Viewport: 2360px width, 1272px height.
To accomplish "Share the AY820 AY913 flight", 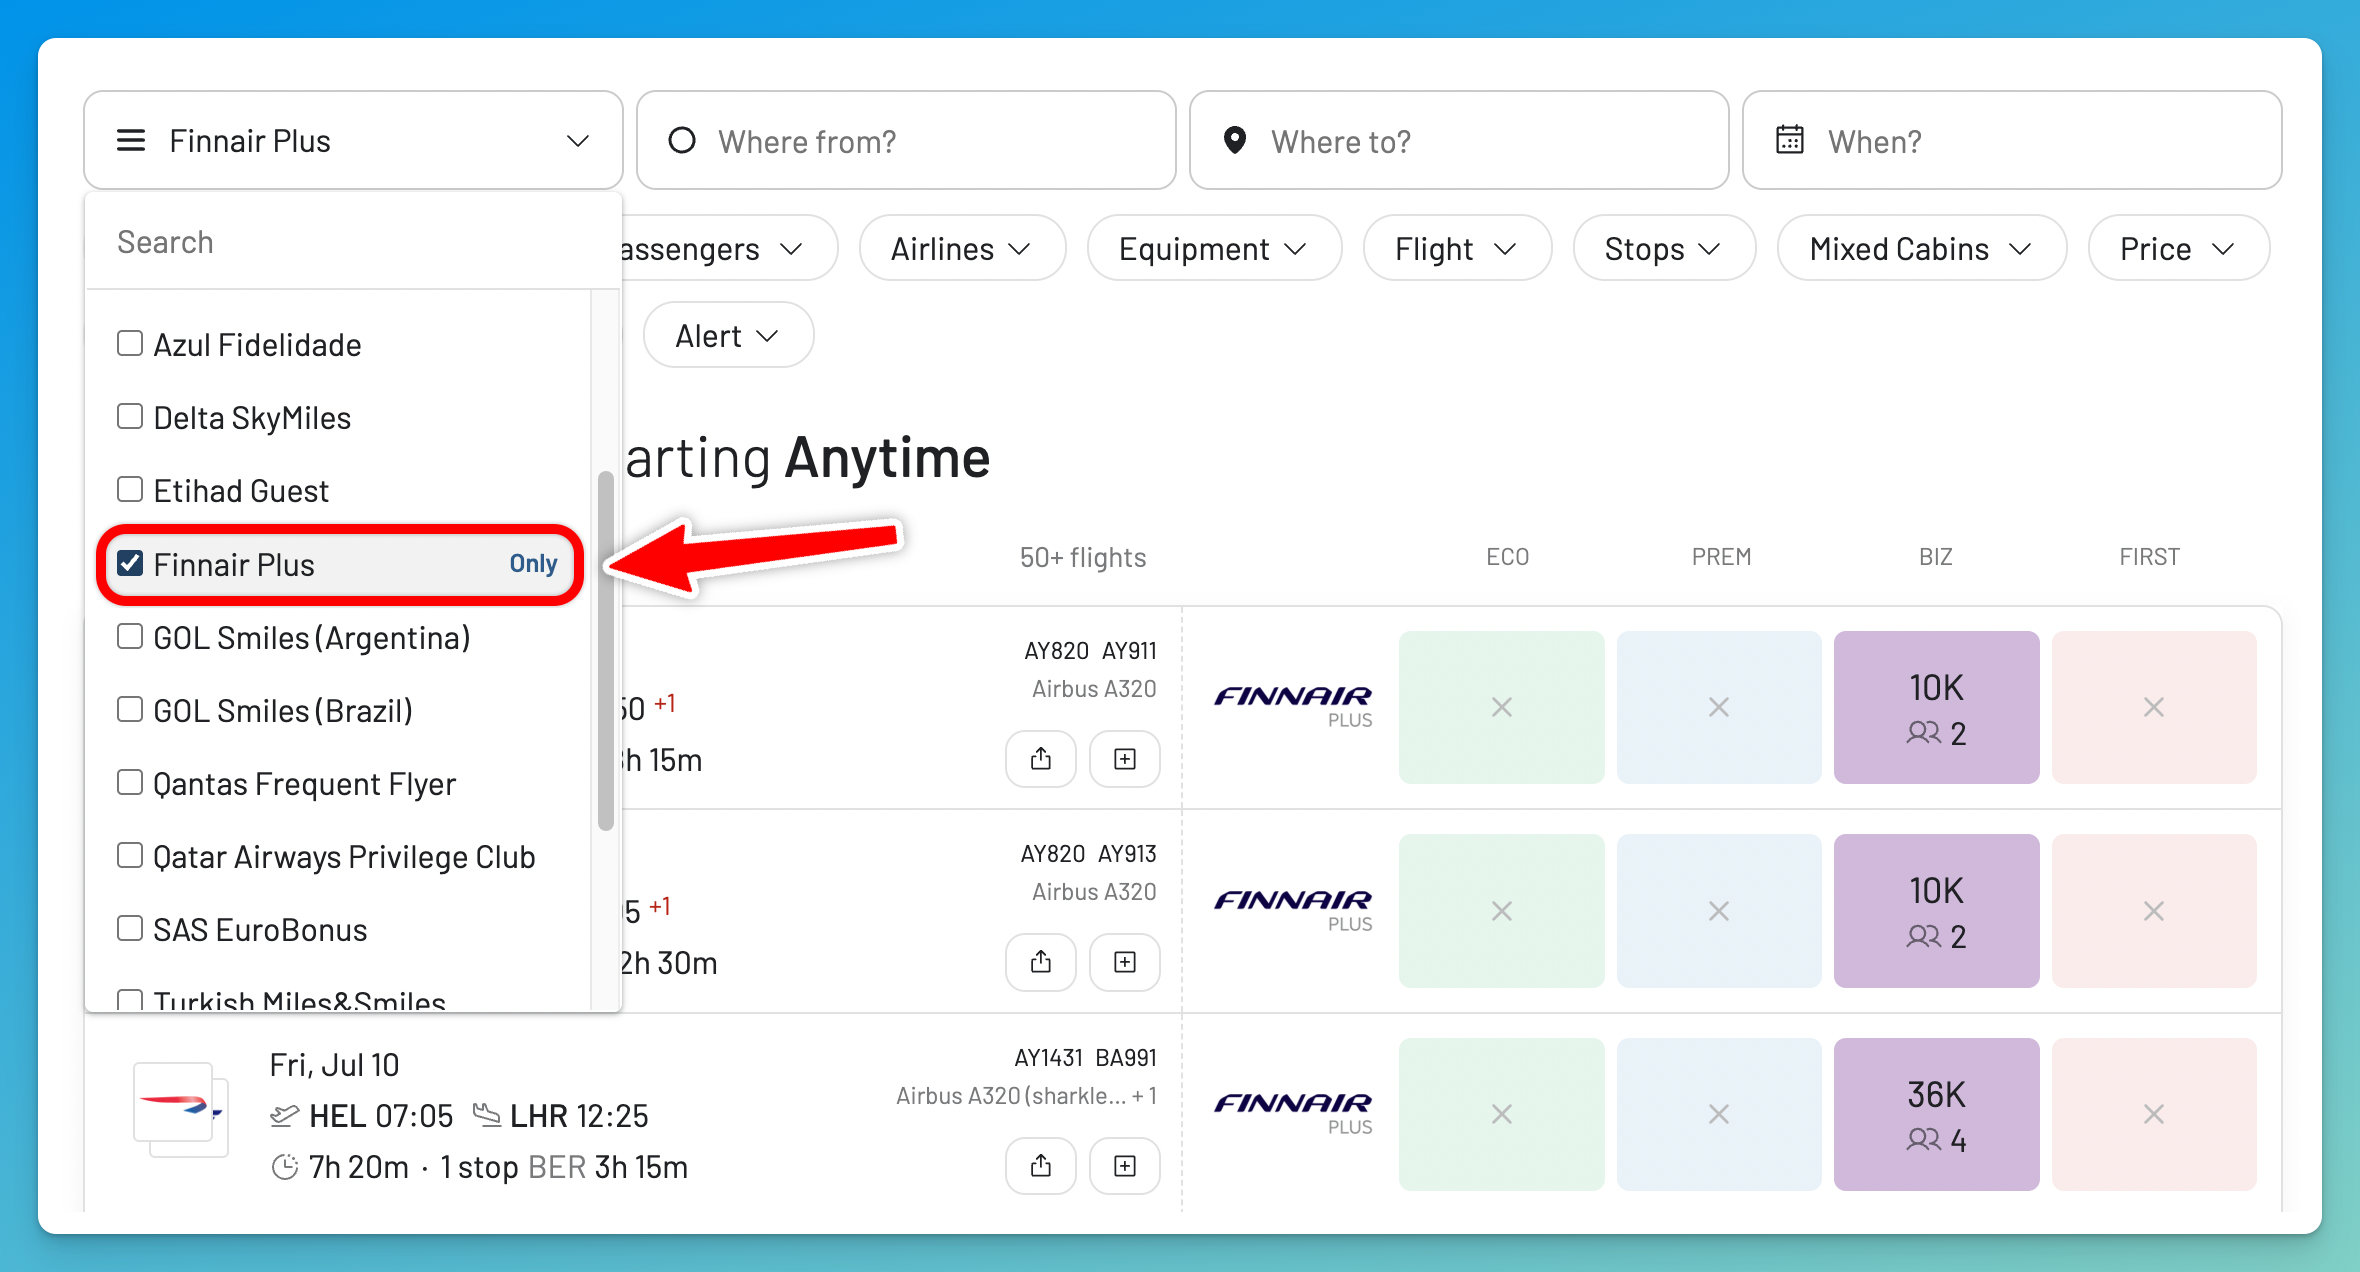I will (1041, 962).
